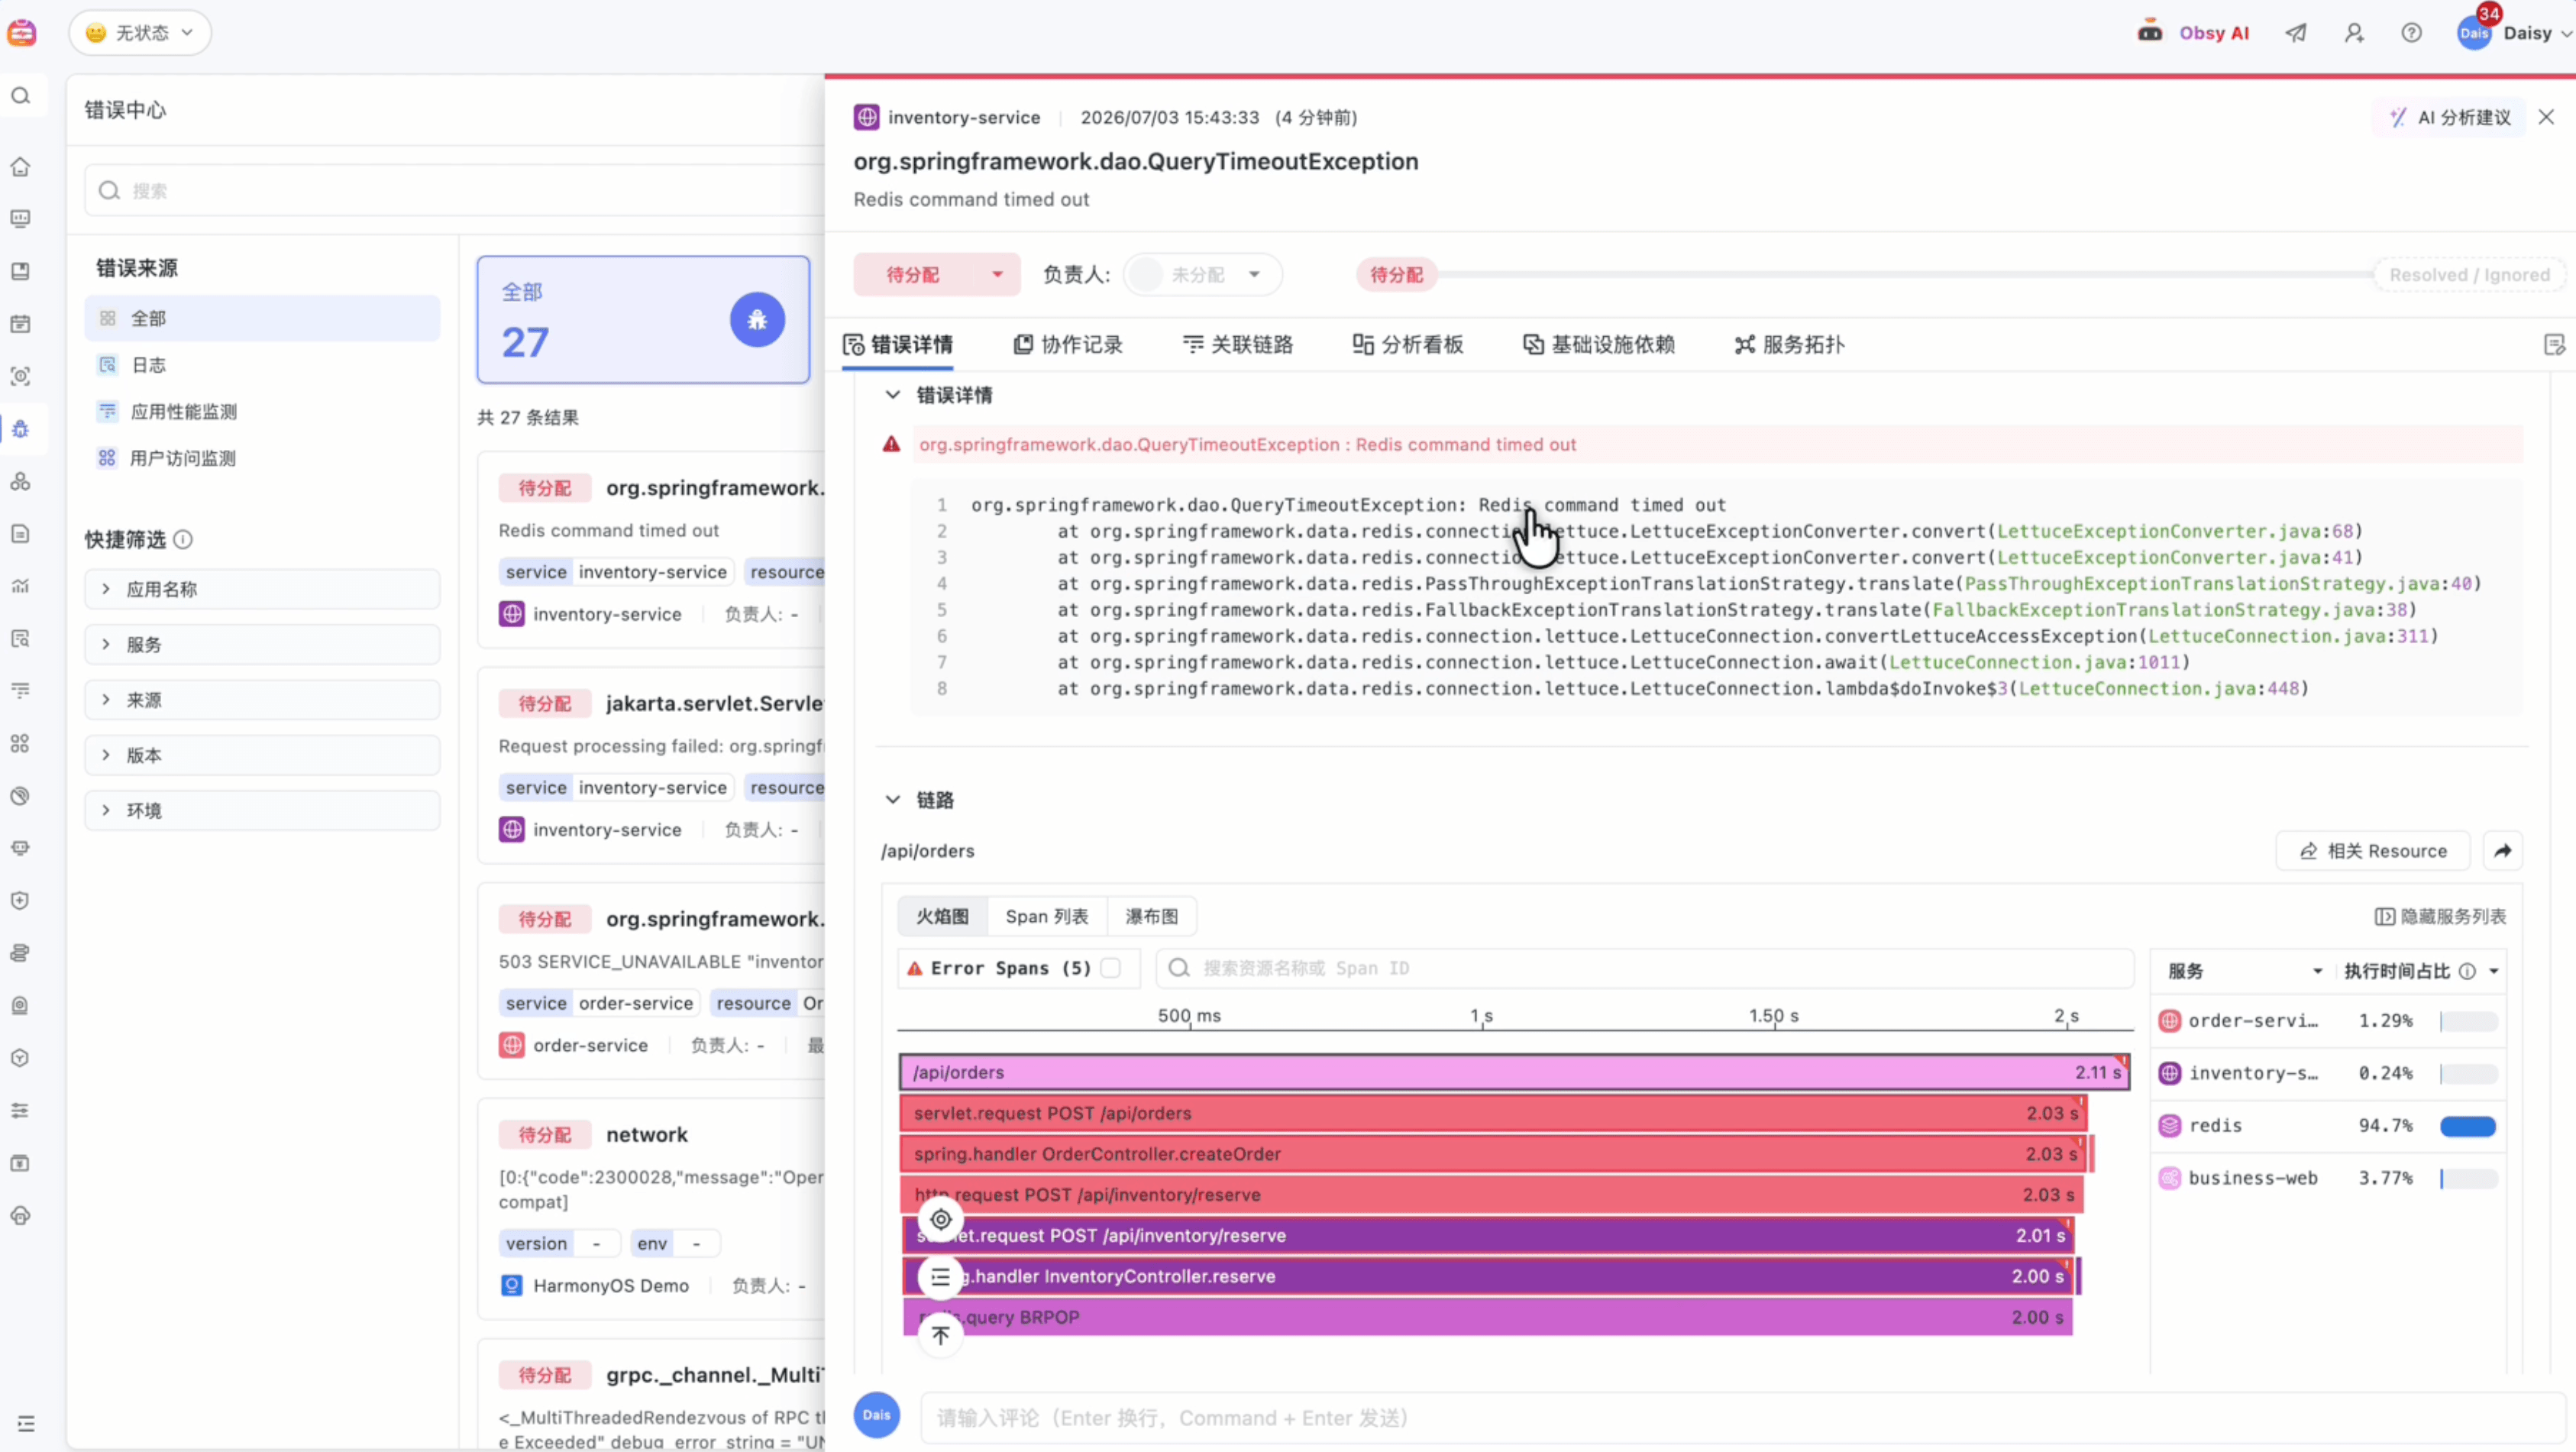Switch to the 基础设施依赖 tab

click(1599, 345)
